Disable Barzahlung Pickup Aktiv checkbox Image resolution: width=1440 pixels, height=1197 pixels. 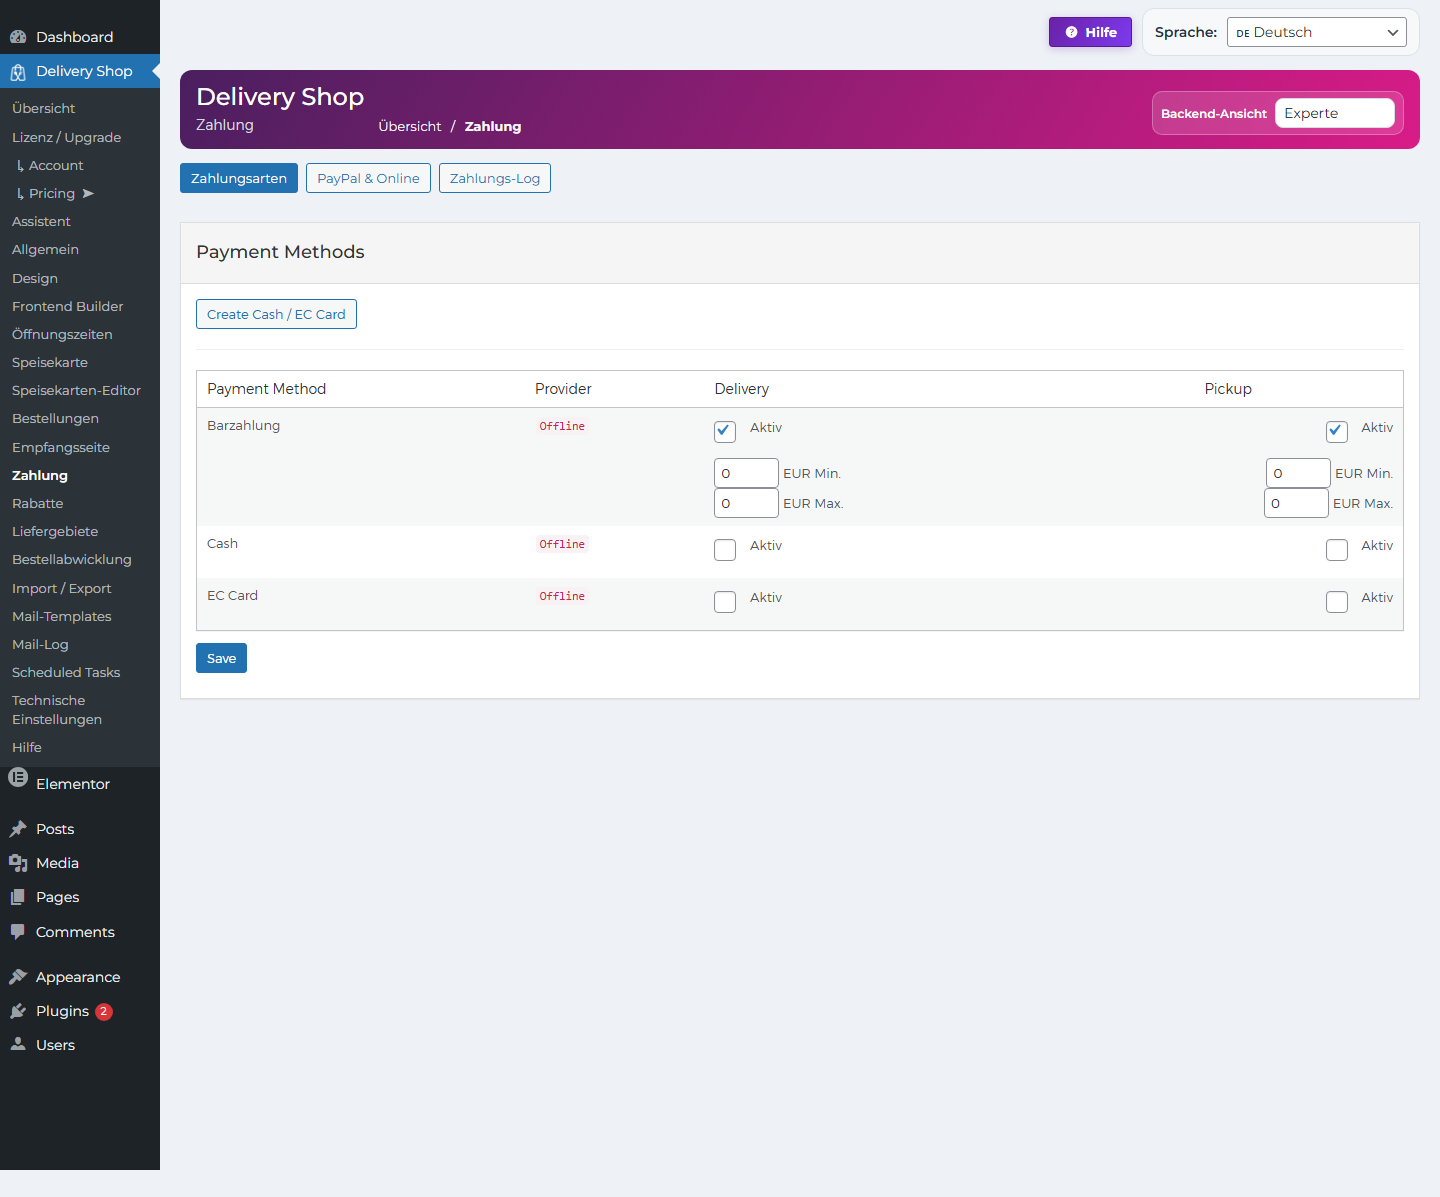click(x=1337, y=431)
